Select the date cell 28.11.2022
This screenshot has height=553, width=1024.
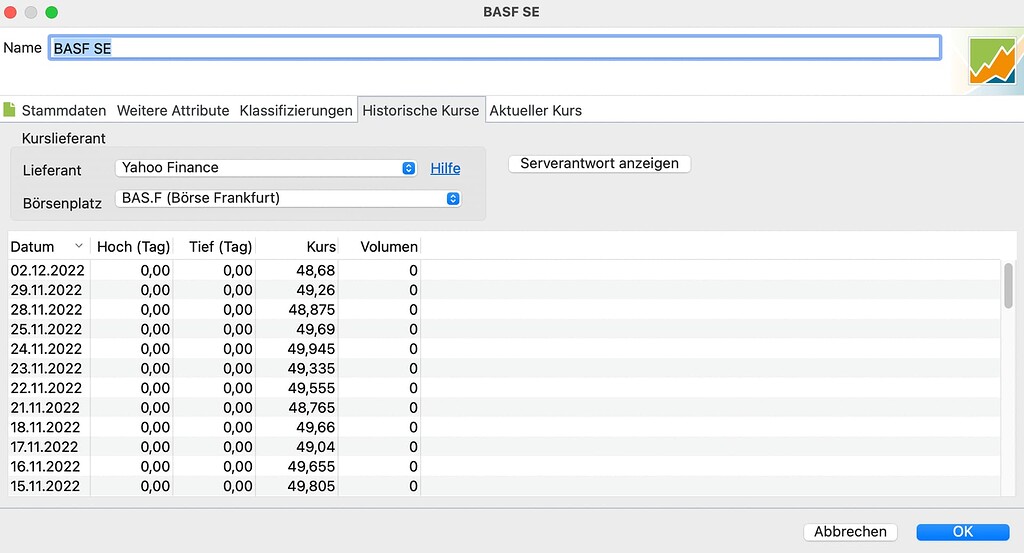[x=46, y=309]
